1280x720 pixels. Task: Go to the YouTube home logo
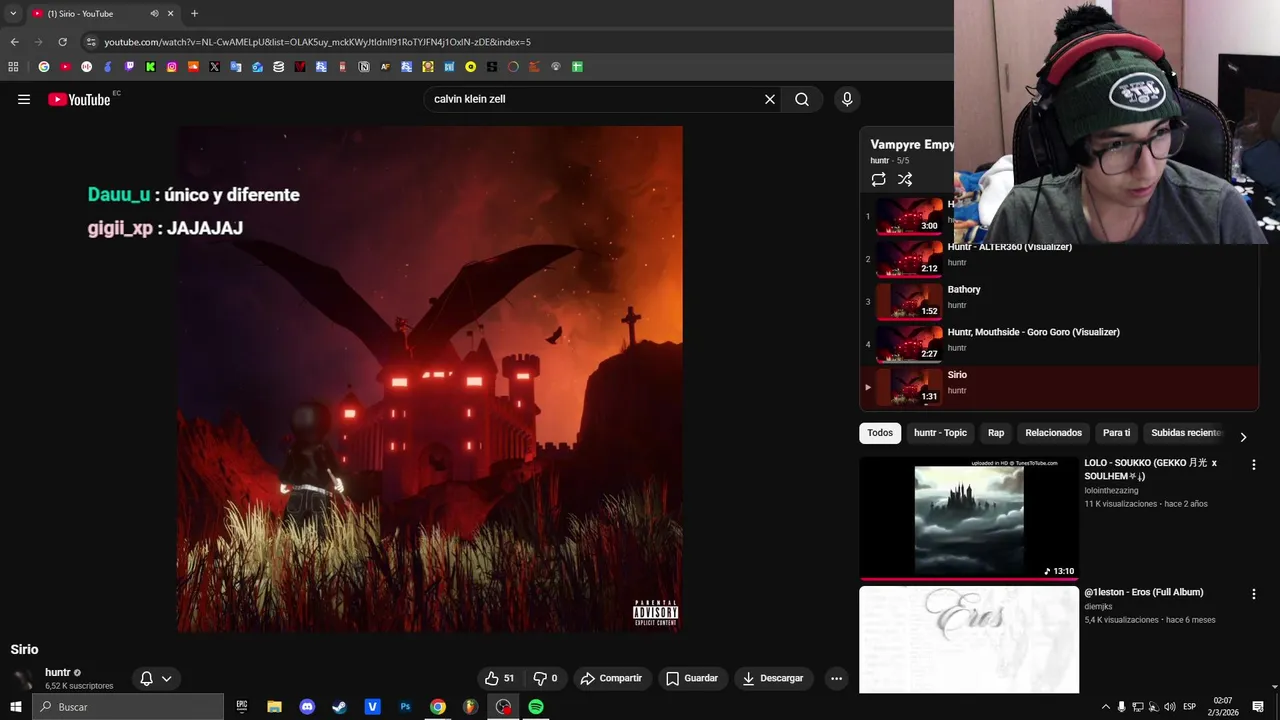(x=79, y=99)
